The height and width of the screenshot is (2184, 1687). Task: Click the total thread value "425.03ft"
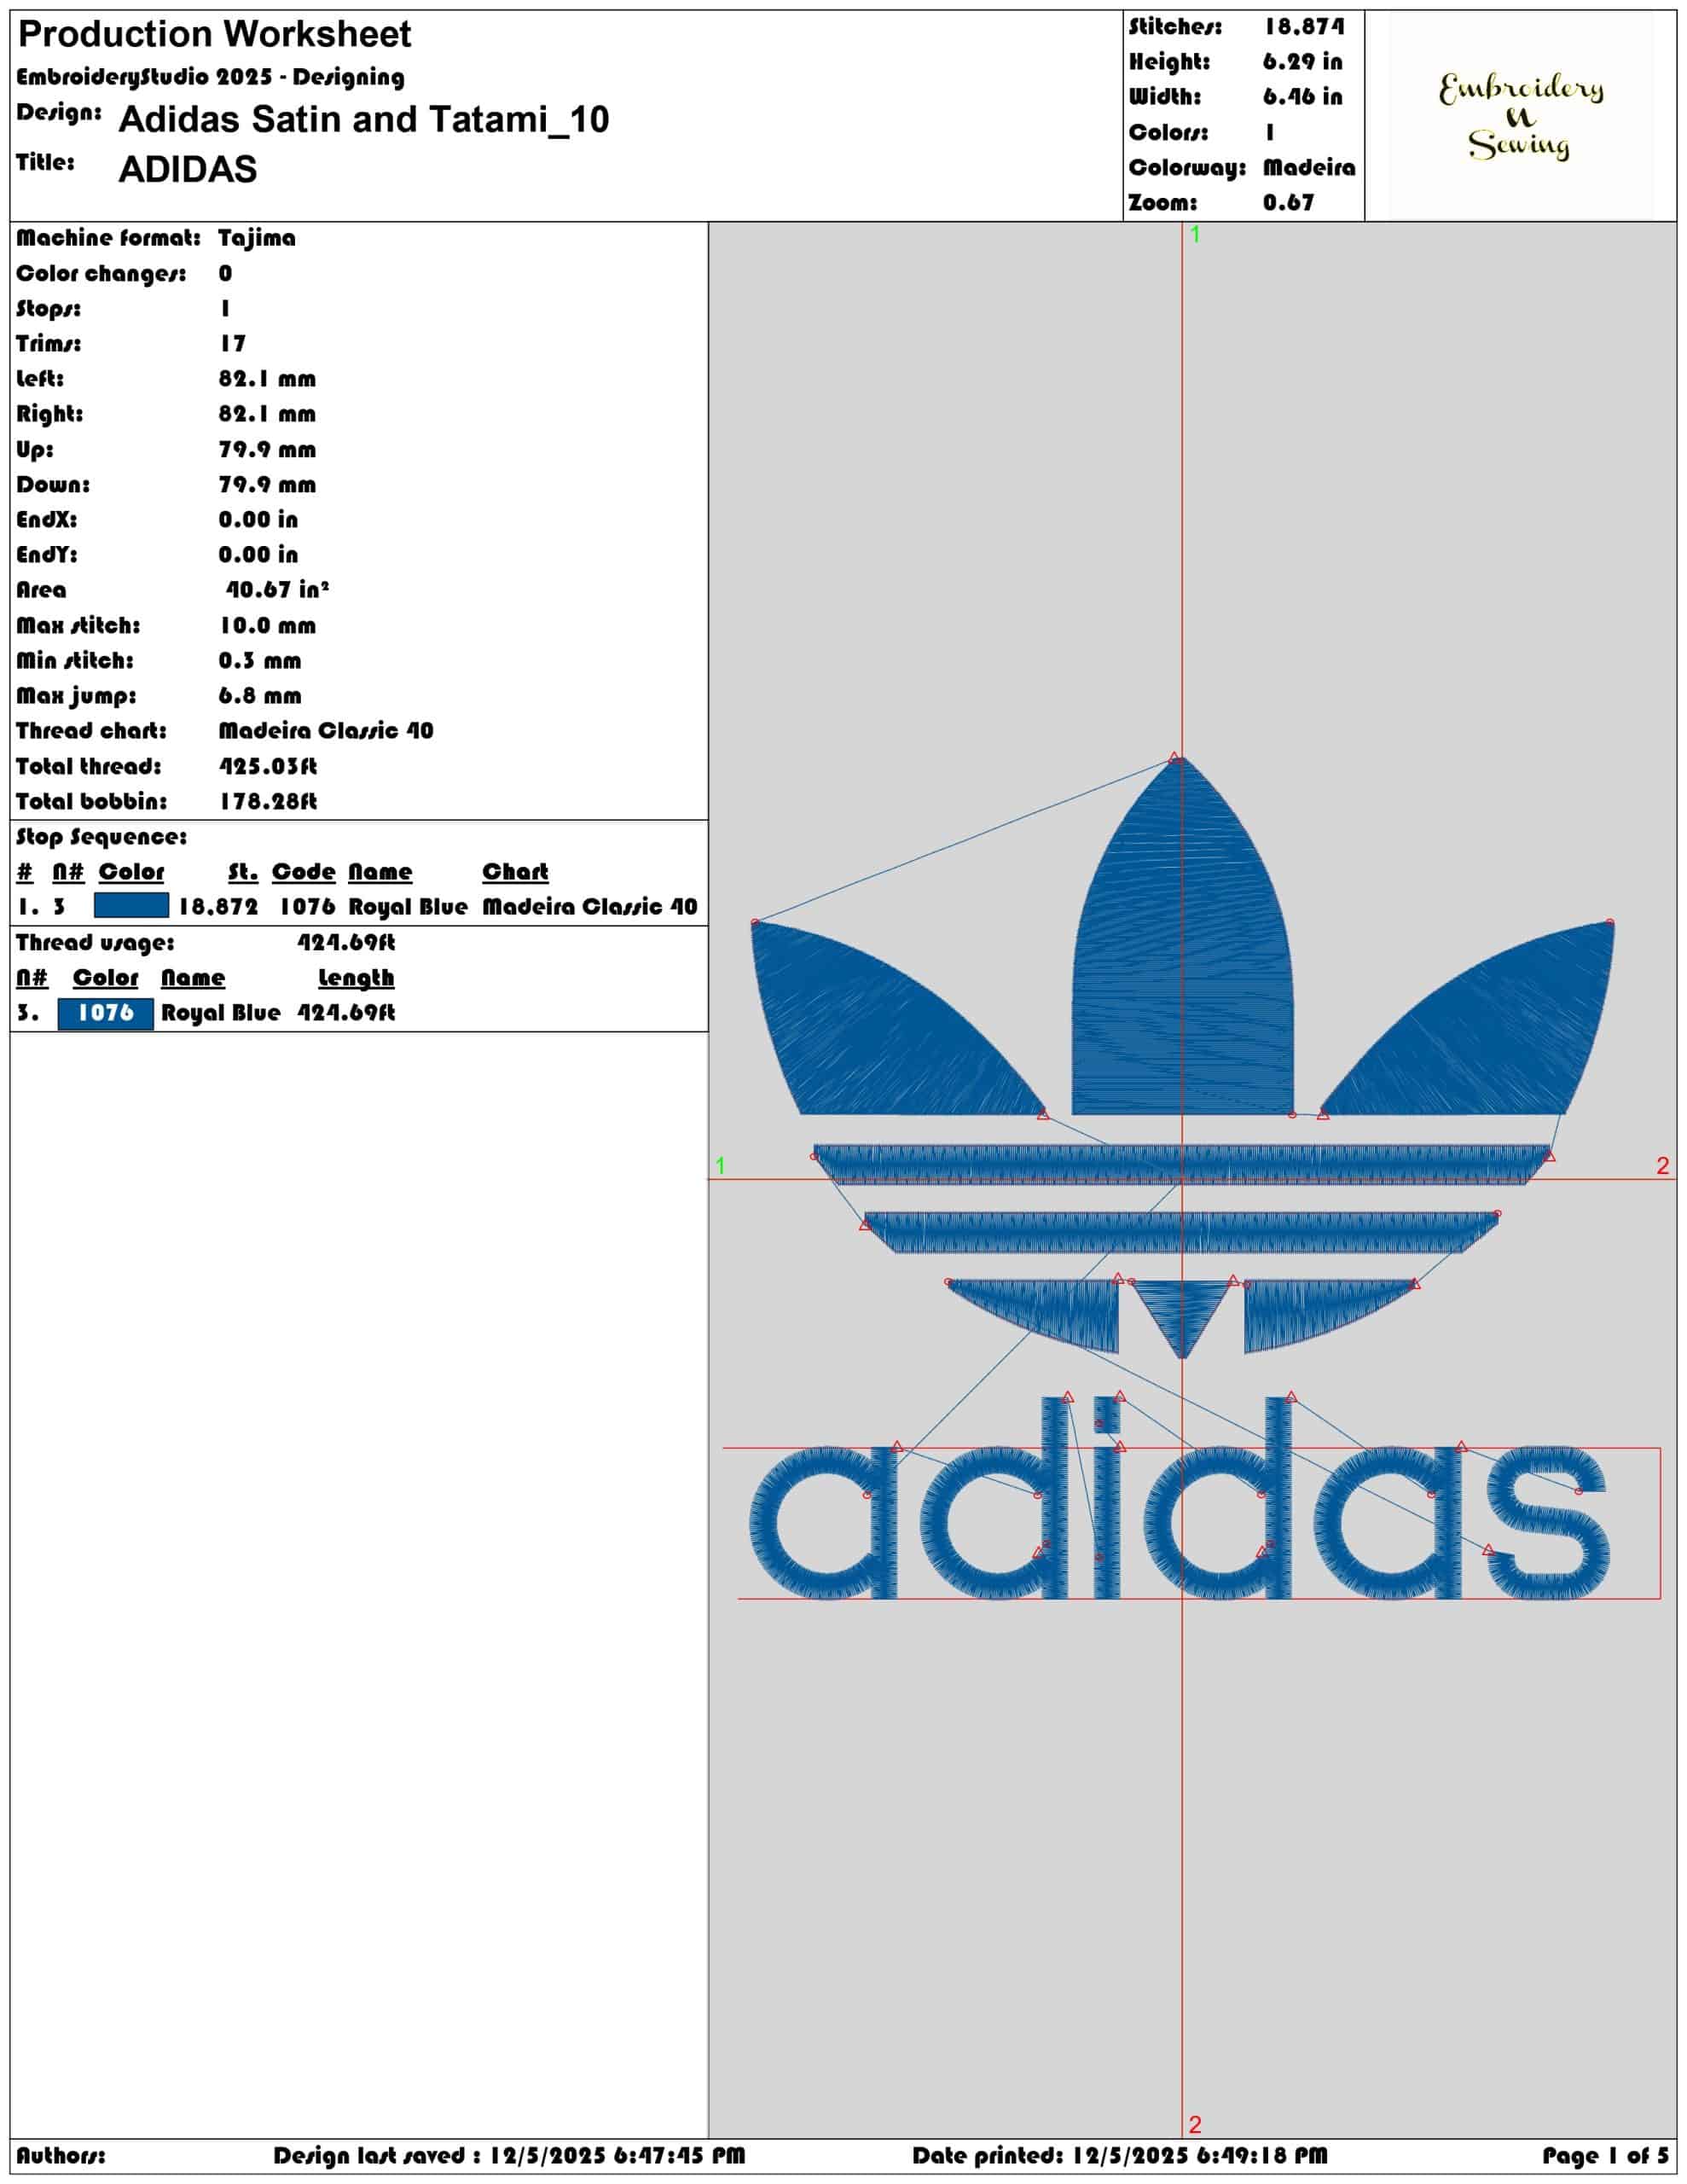click(268, 767)
